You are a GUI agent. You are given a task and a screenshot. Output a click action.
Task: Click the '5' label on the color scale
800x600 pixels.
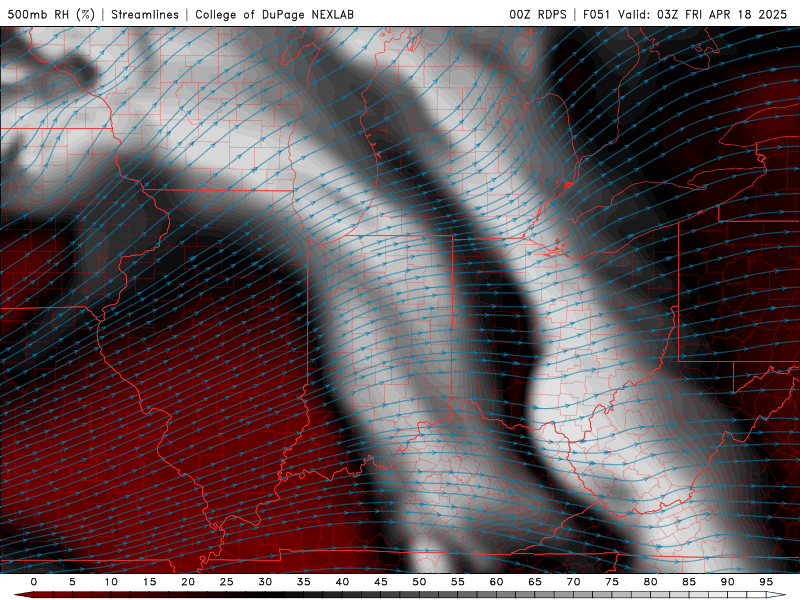point(72,582)
